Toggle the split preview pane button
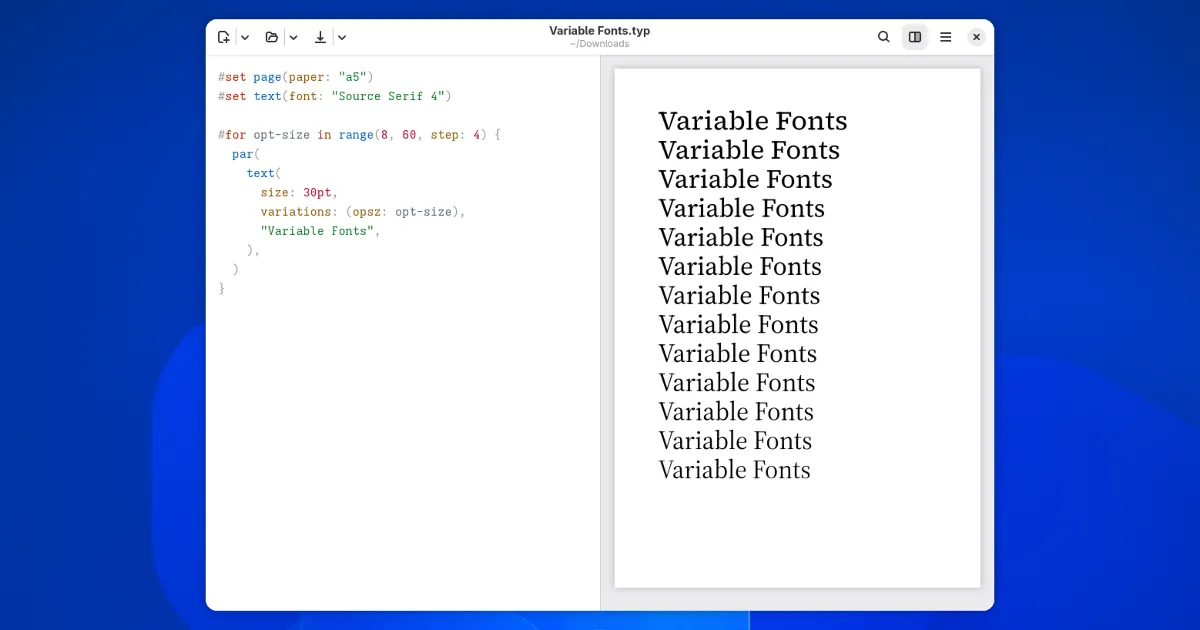1200x630 pixels. click(915, 37)
